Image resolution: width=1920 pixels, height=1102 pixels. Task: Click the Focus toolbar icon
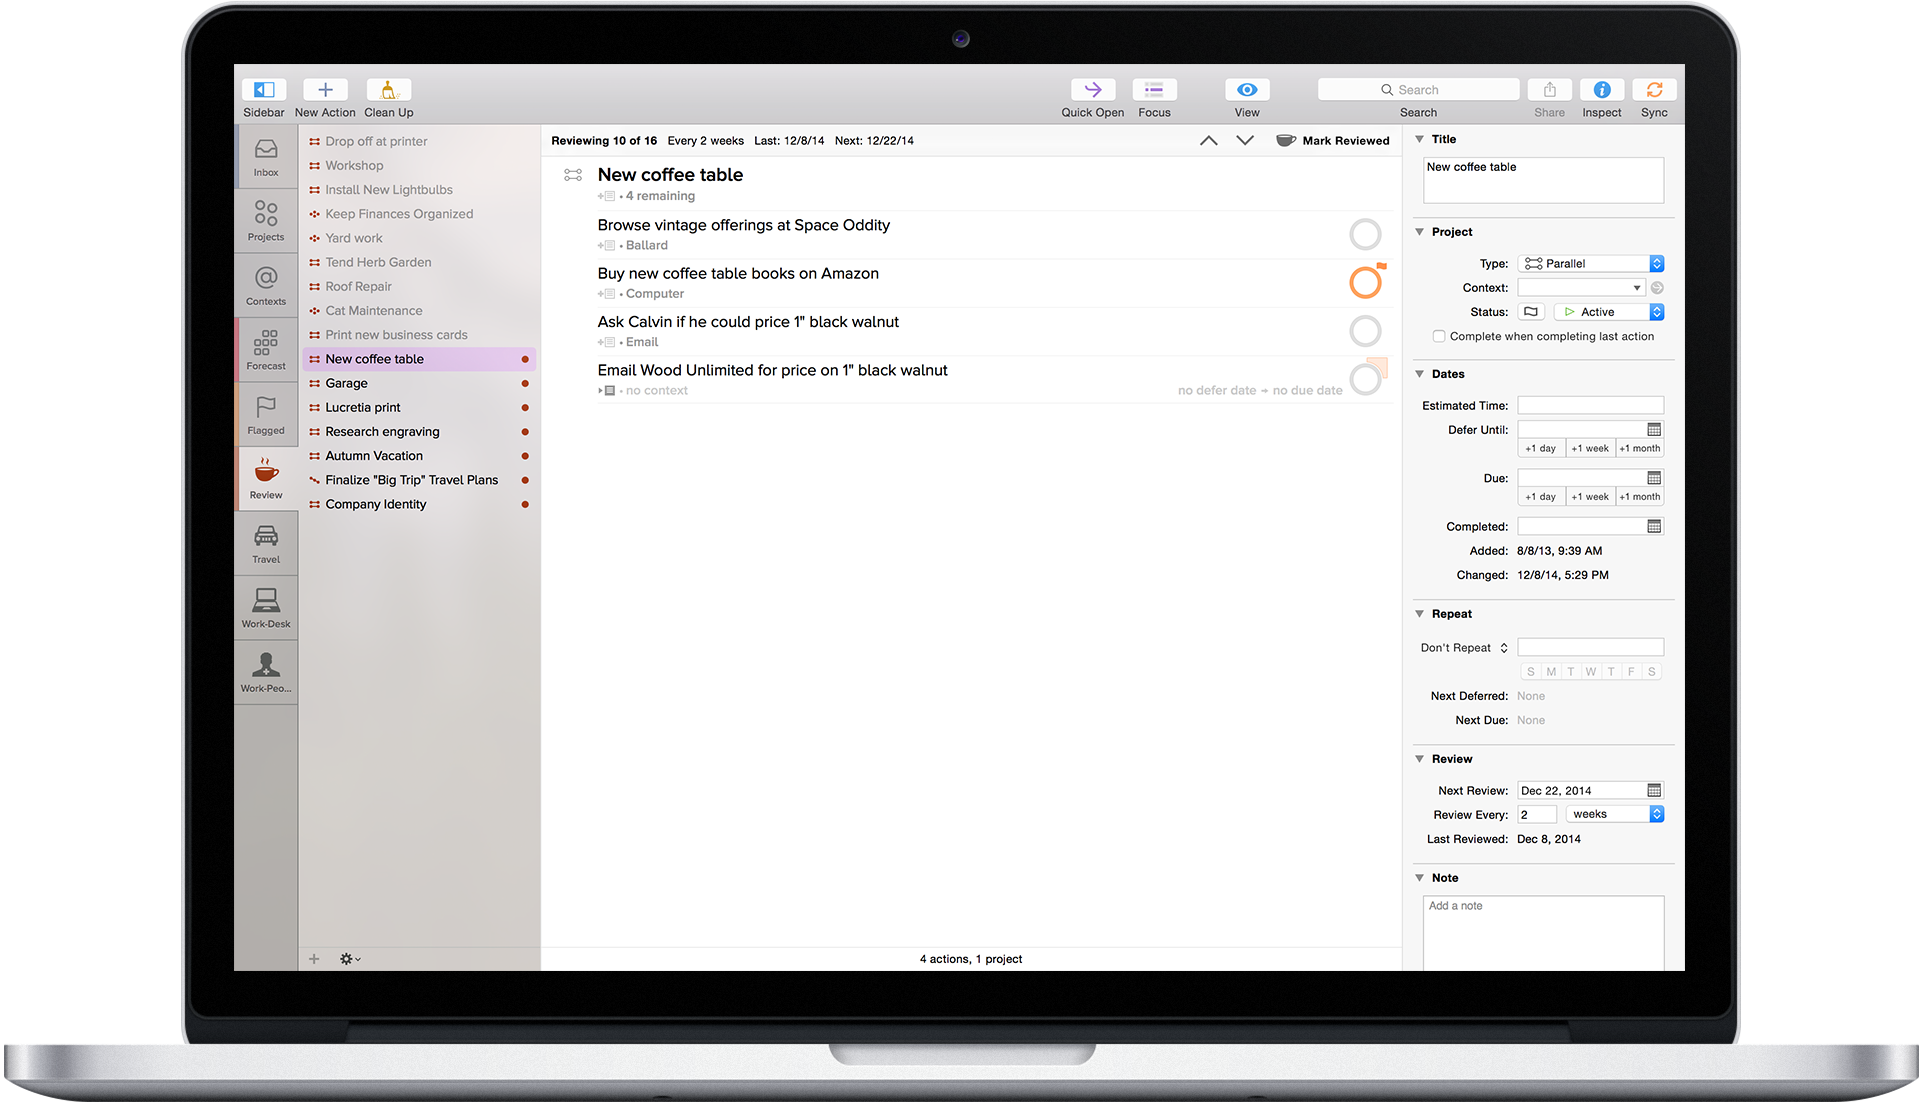tap(1154, 90)
